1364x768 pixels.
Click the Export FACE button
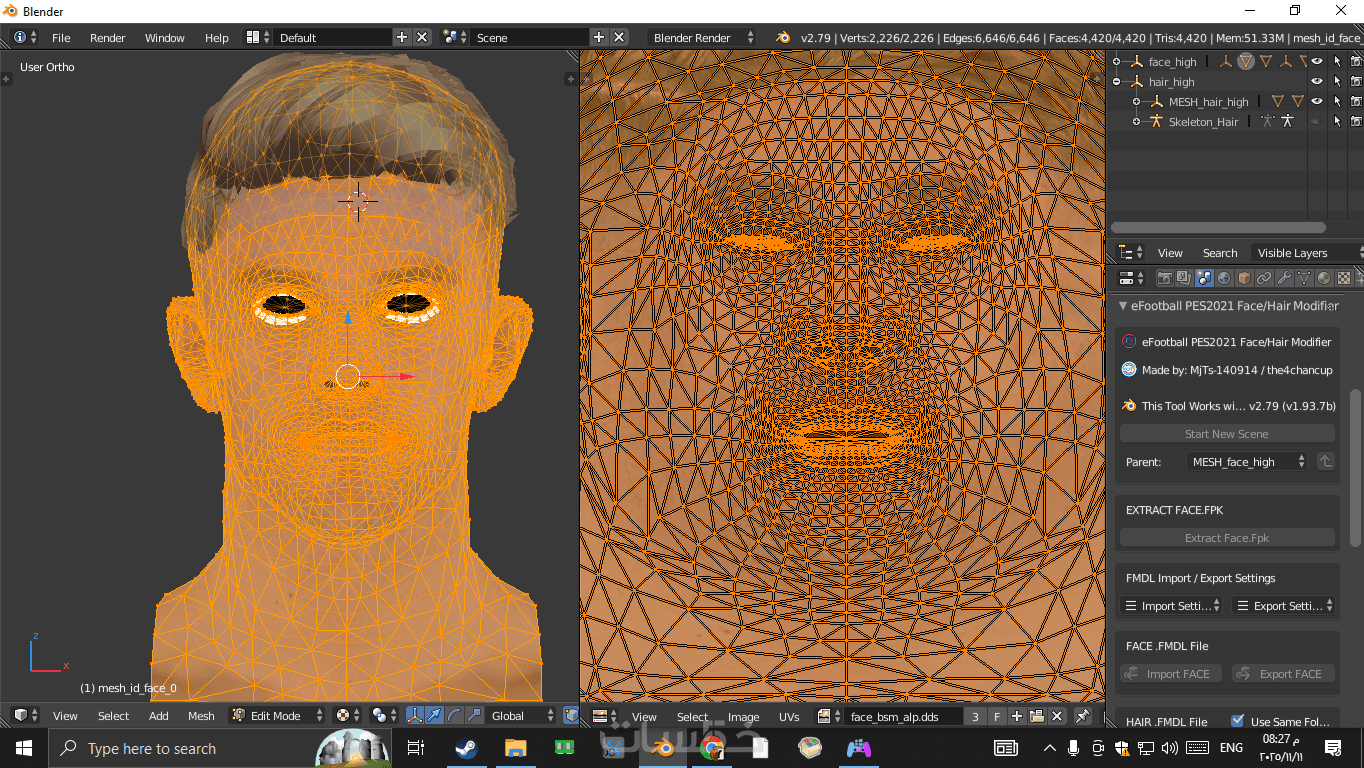click(1283, 674)
